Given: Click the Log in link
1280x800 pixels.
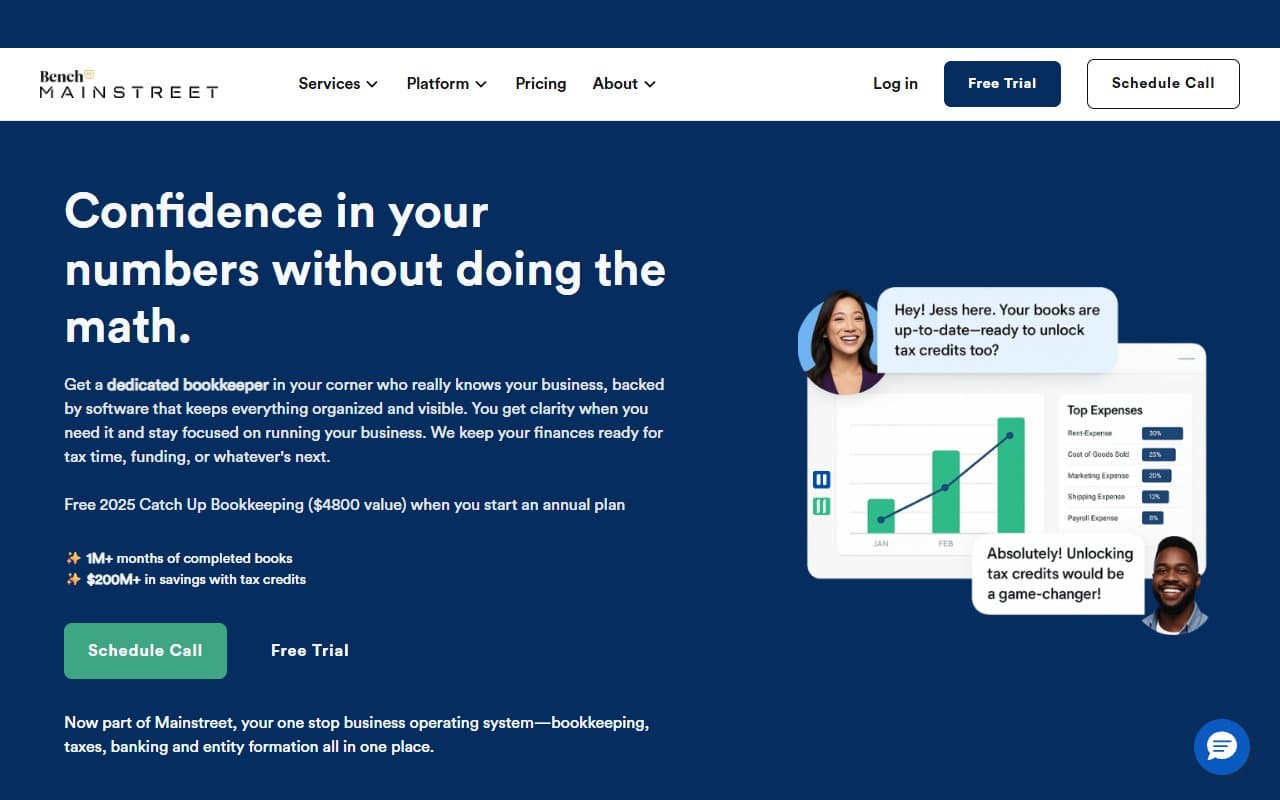Looking at the screenshot, I should [x=895, y=84].
